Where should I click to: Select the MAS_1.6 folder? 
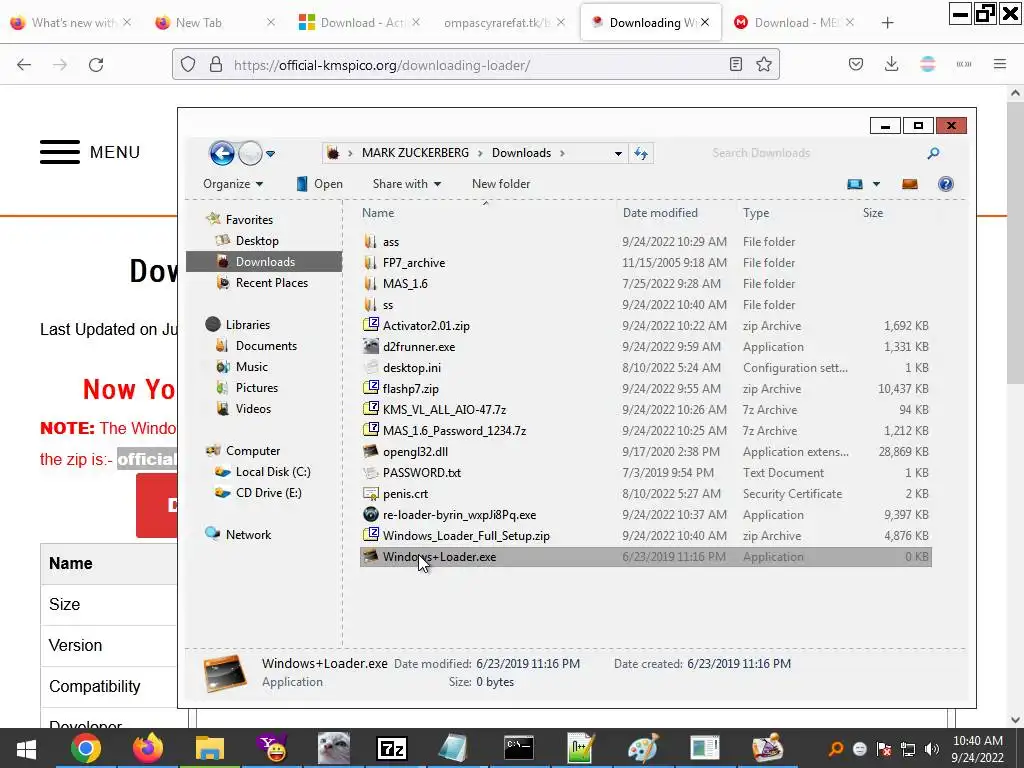click(x=405, y=283)
